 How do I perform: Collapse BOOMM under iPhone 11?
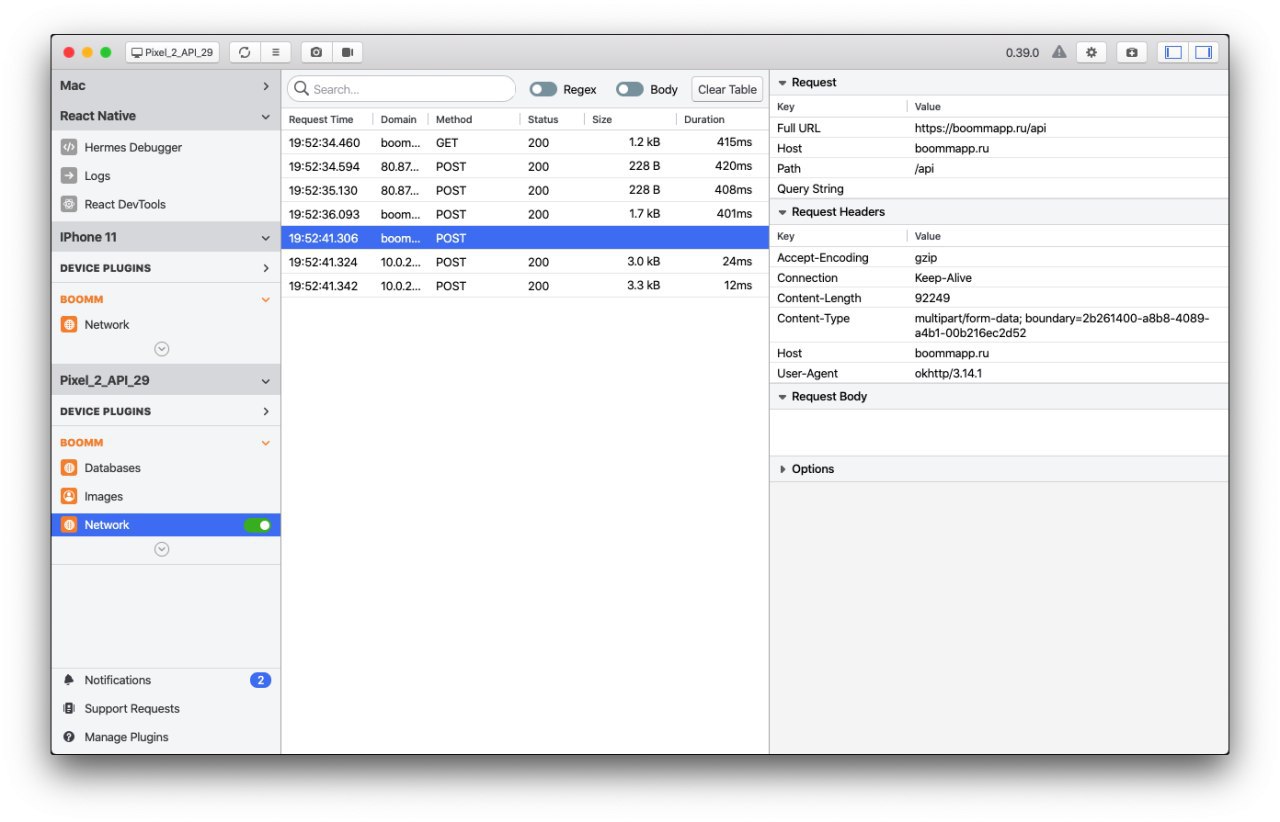pyautogui.click(x=266, y=299)
